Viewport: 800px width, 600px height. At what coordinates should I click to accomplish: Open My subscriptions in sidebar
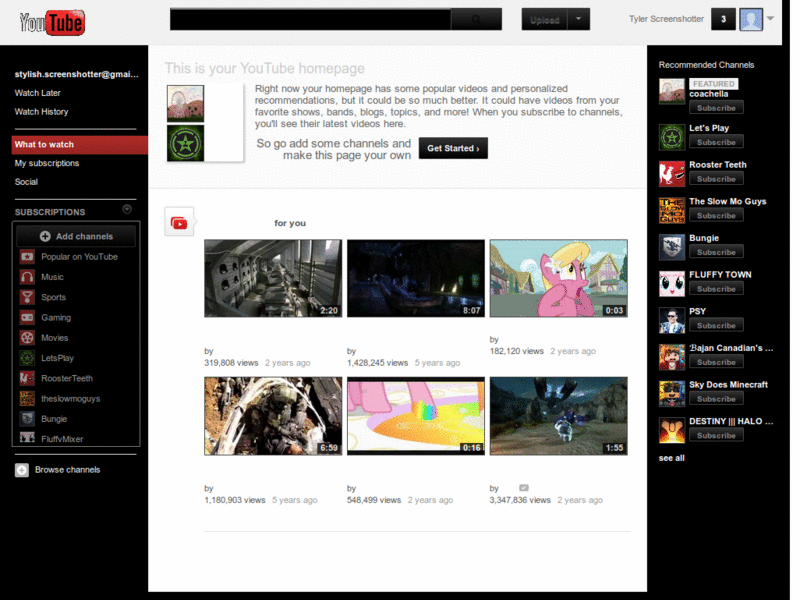(x=47, y=163)
